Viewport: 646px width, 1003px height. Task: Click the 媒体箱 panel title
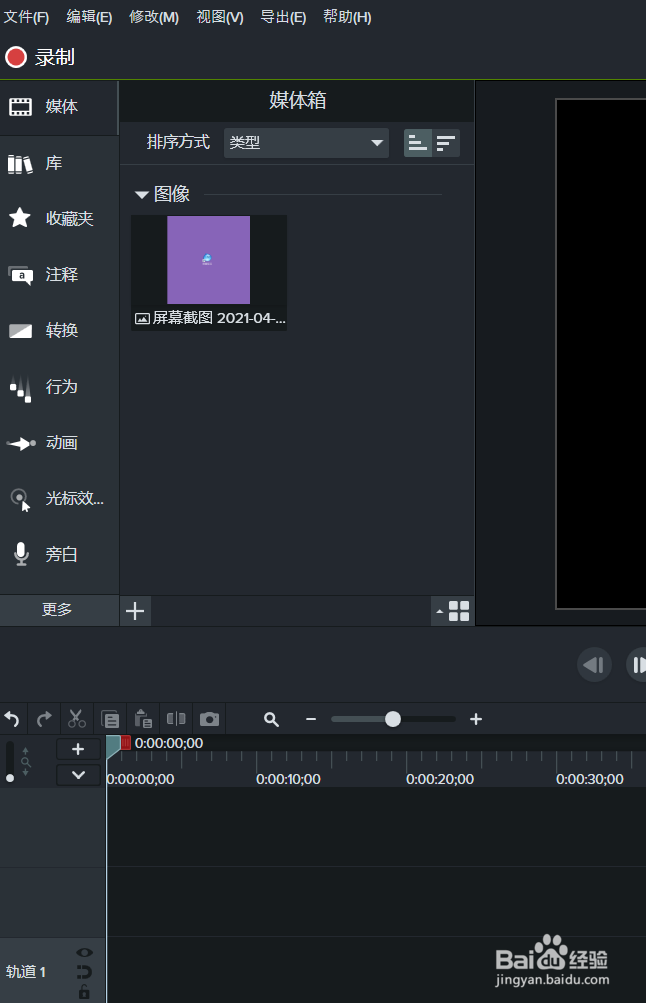click(x=297, y=100)
